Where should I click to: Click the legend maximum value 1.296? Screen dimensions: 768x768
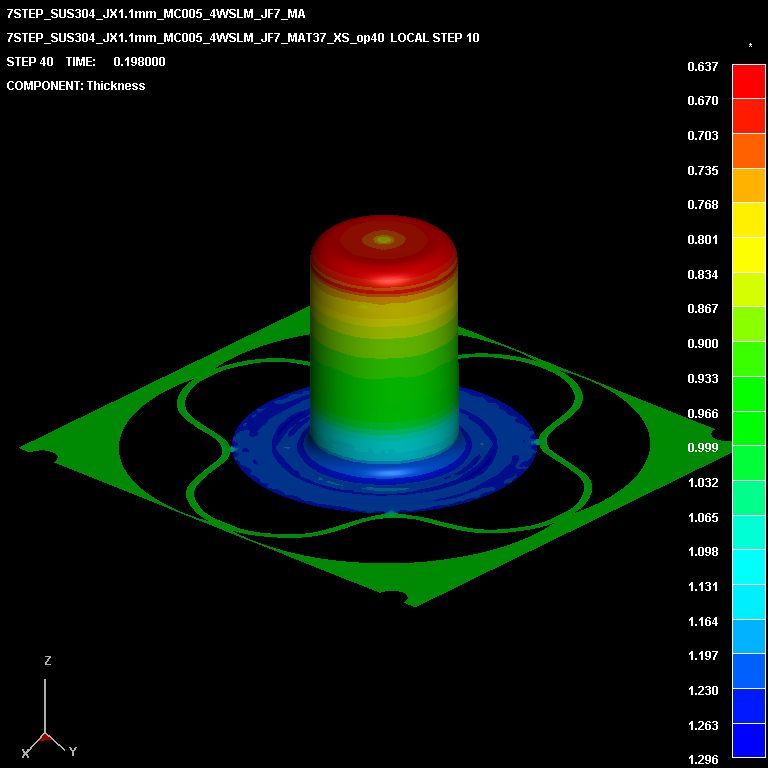702,760
